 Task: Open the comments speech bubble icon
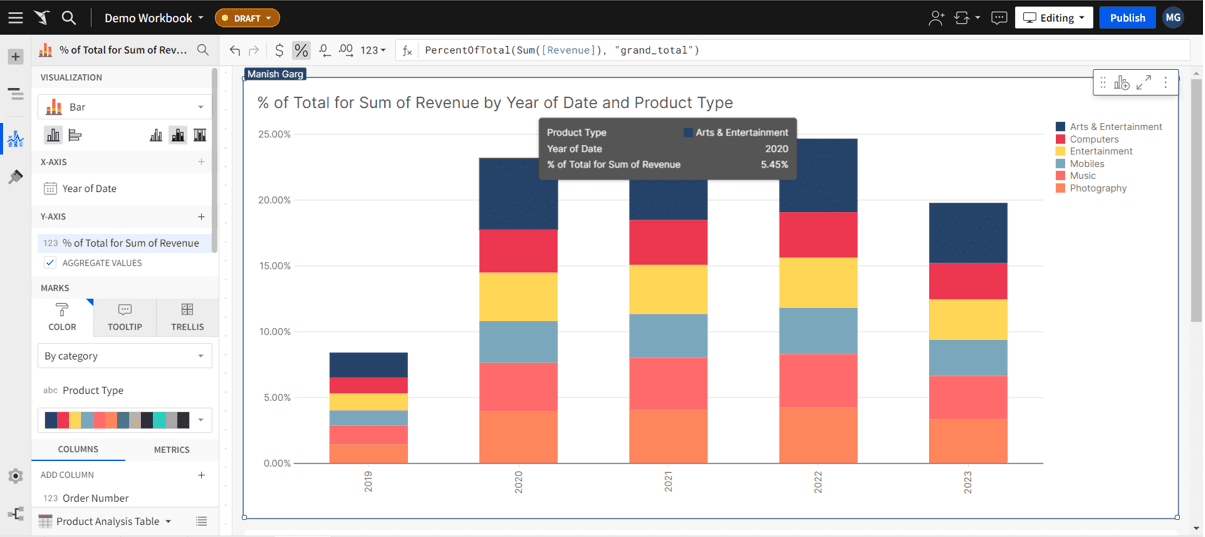click(998, 18)
